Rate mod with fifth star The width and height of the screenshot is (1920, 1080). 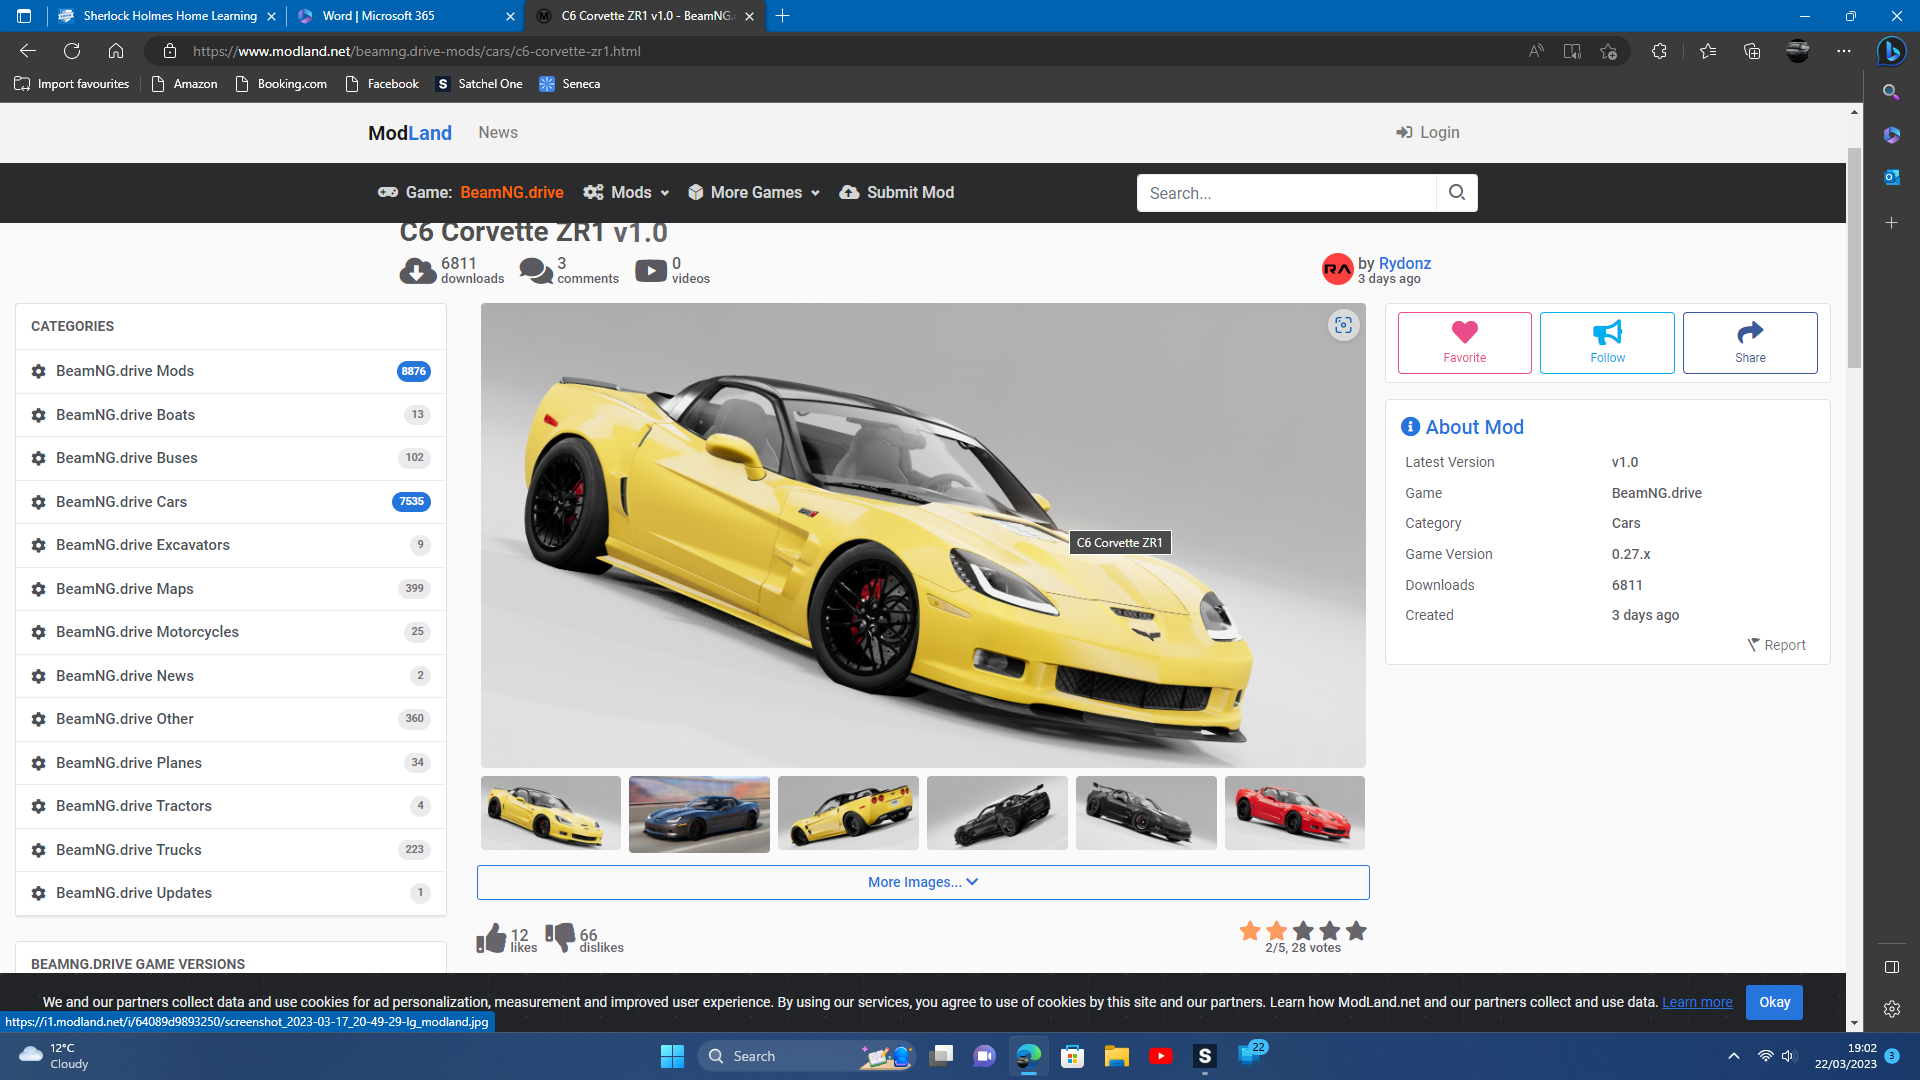(x=1356, y=931)
